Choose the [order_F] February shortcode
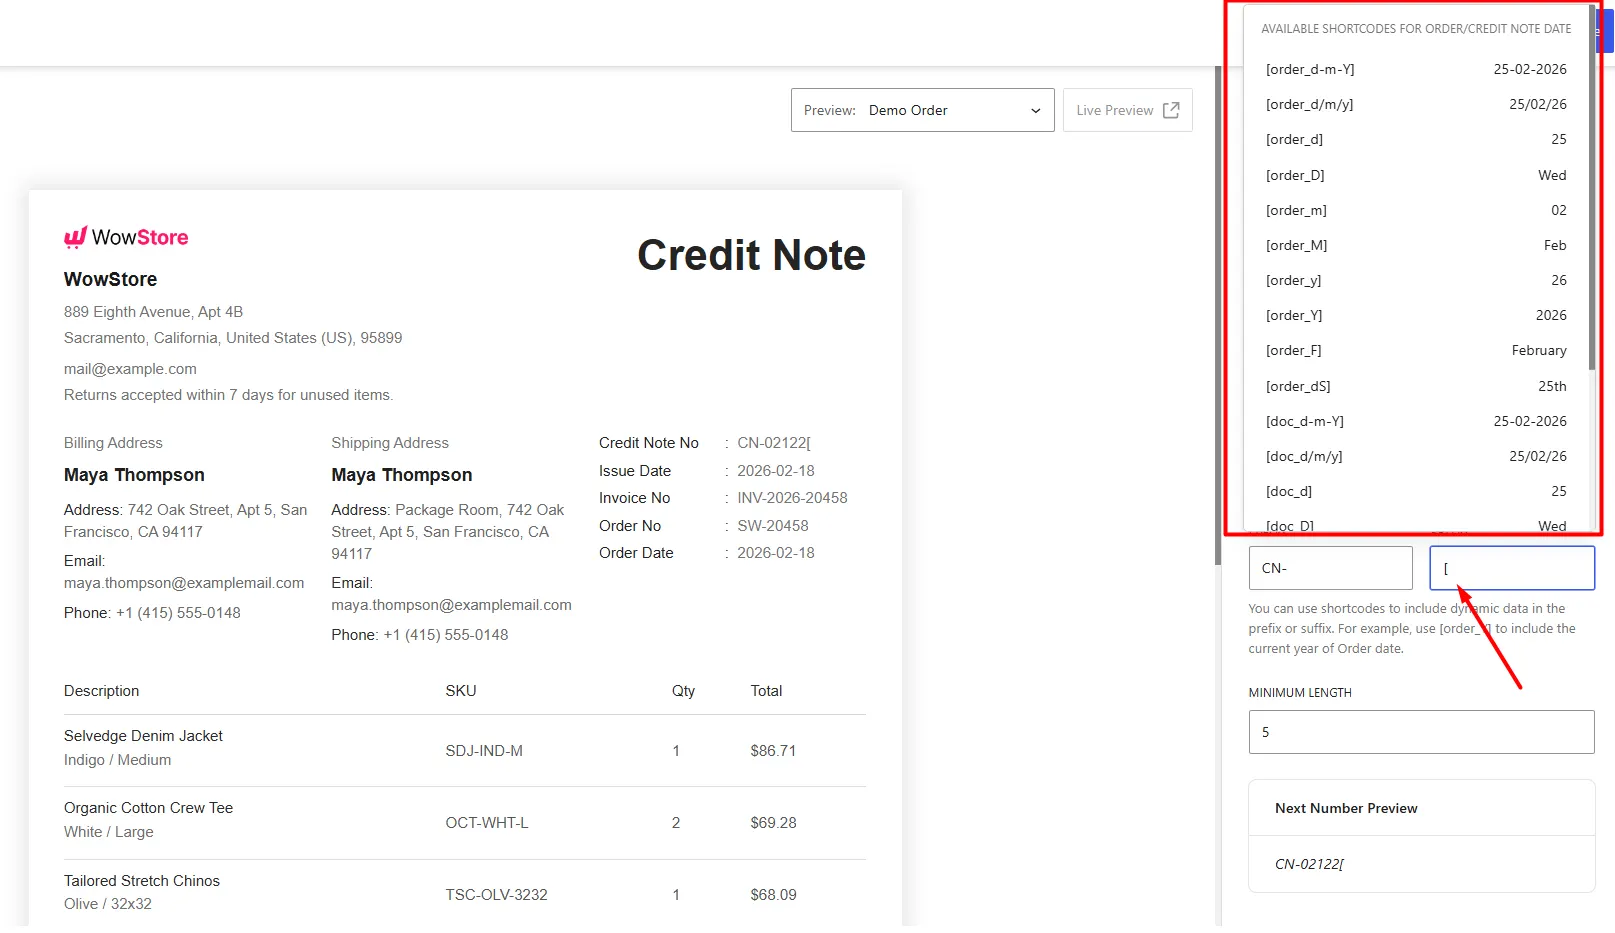1615x933 pixels. click(x=1415, y=350)
